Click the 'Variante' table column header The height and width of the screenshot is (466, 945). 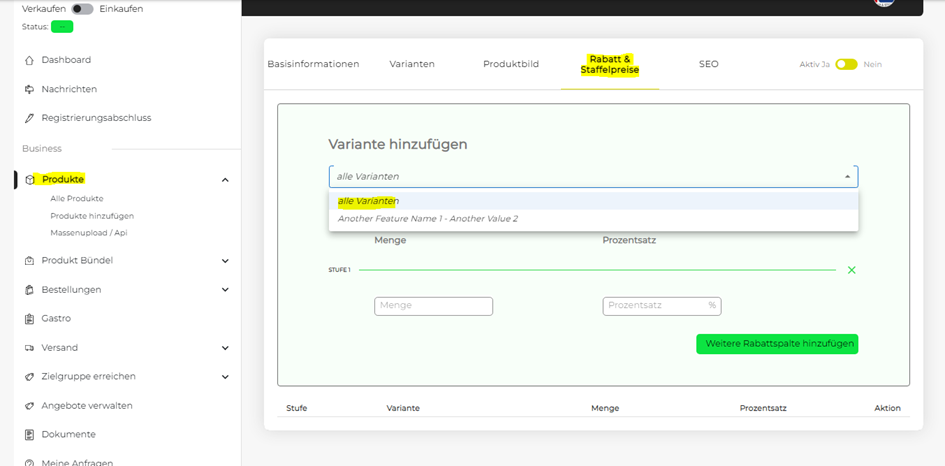pos(403,408)
